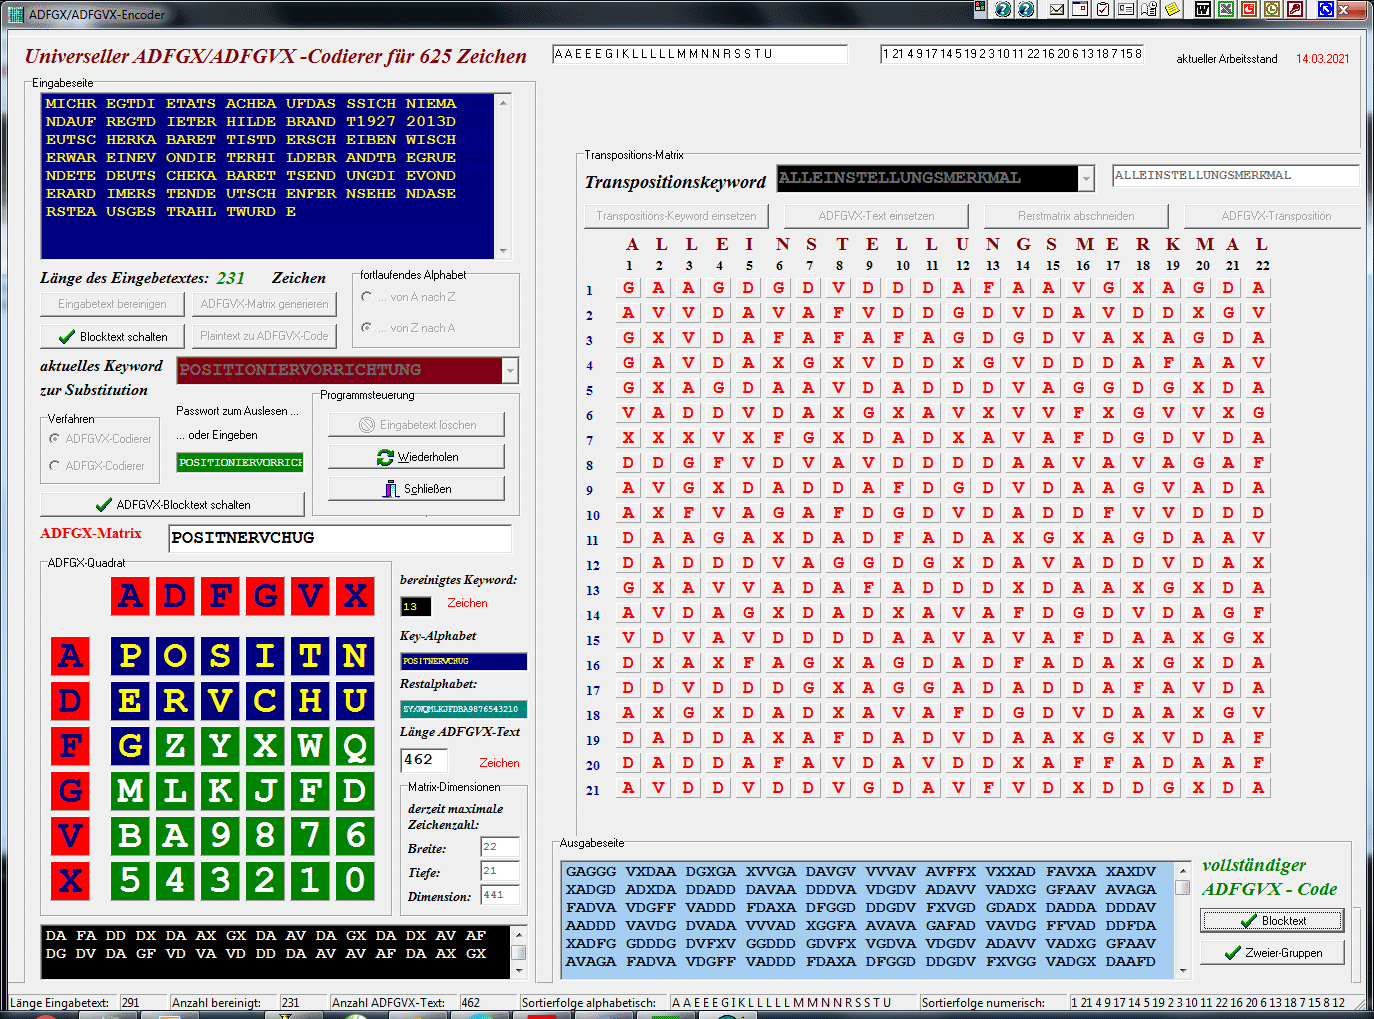Click the down arrow of input text scrollbar
This screenshot has width=1374, height=1019.
pos(503,250)
